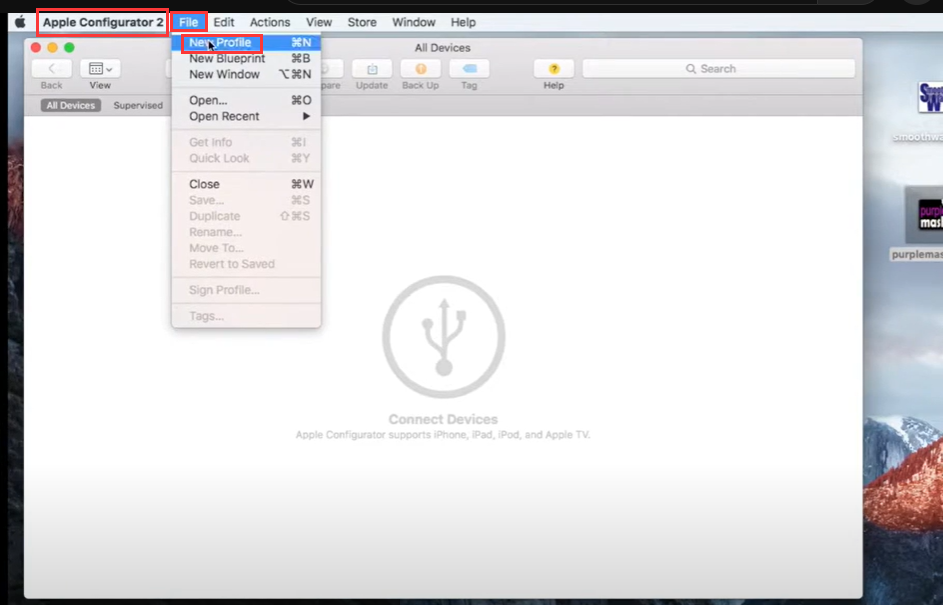Open the Actions menu
The image size is (943, 605).
270,22
